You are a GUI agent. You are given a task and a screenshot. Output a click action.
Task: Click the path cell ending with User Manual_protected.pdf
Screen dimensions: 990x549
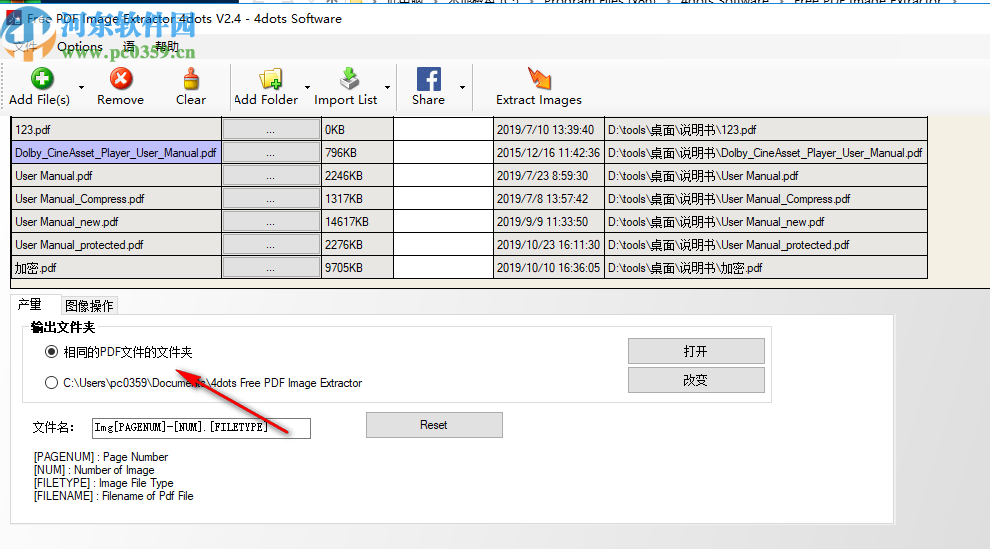point(766,245)
